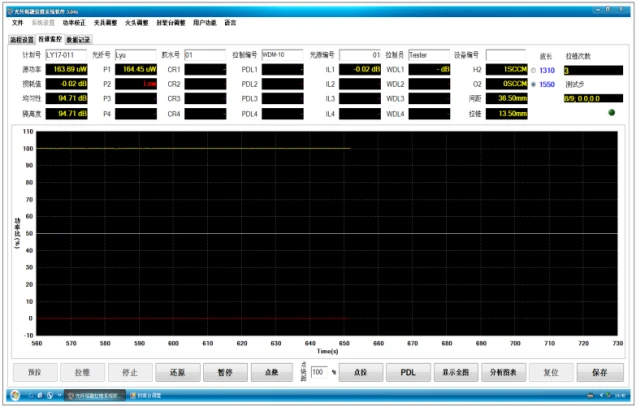Open the 分析图表 view
The image size is (636, 407).
pyautogui.click(x=503, y=371)
